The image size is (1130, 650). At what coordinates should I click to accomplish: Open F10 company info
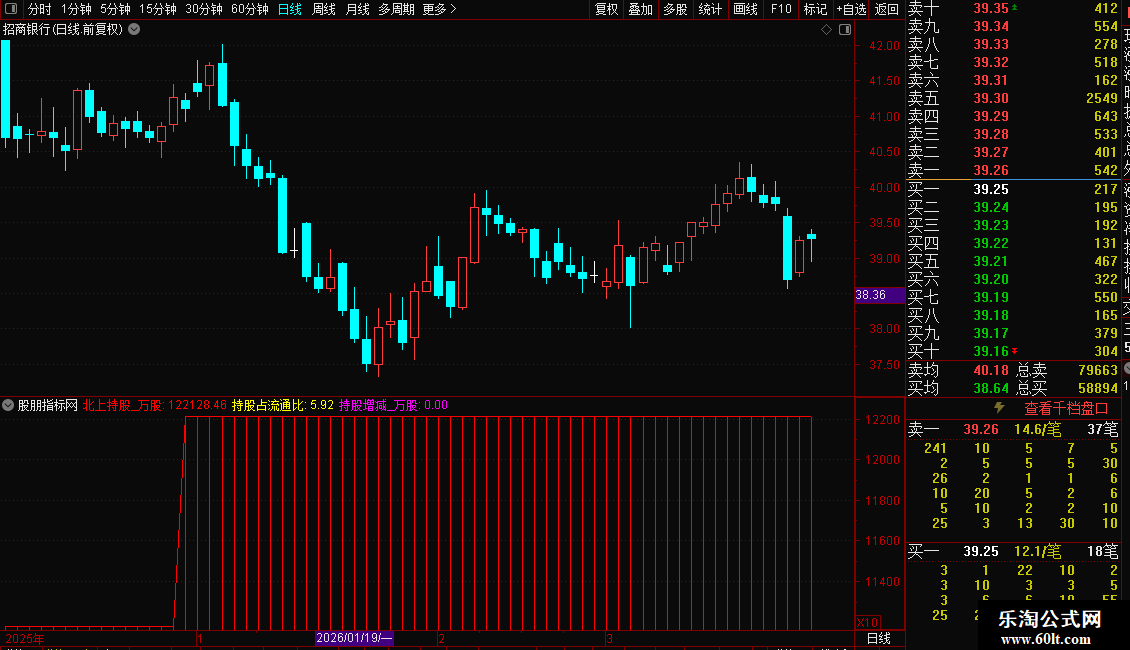tap(780, 9)
